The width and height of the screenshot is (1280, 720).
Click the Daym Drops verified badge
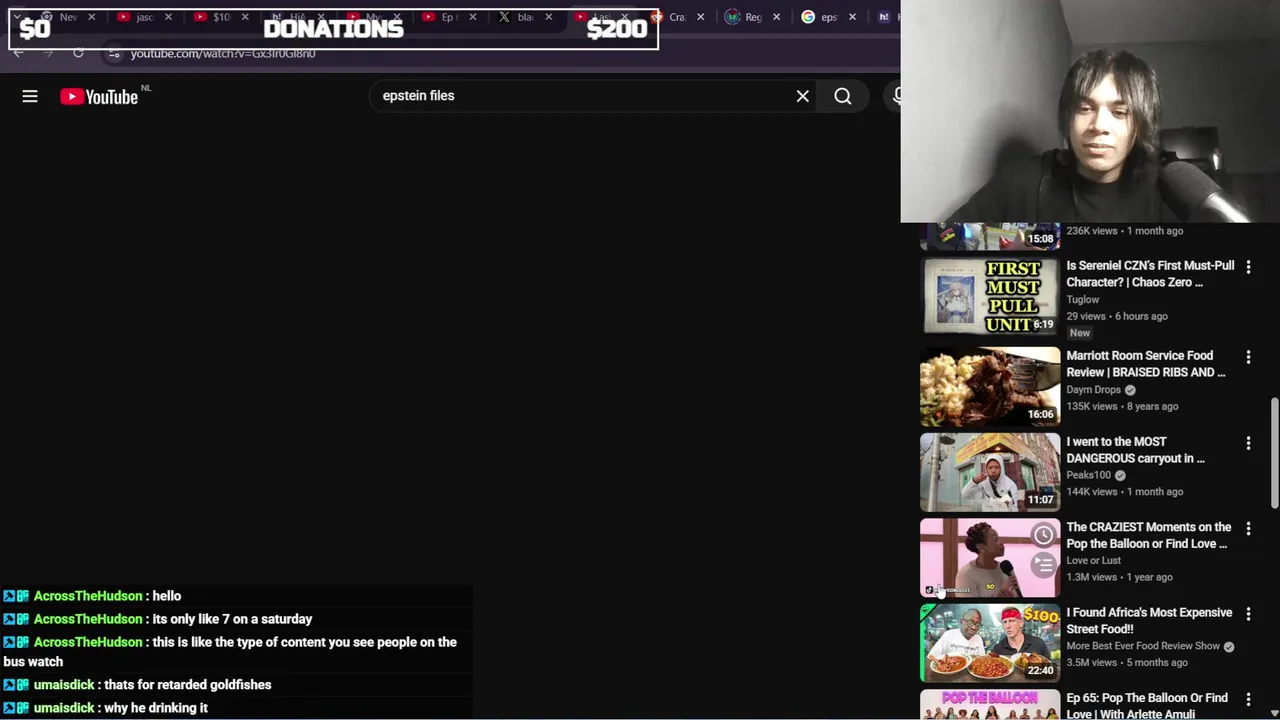tap(1130, 390)
